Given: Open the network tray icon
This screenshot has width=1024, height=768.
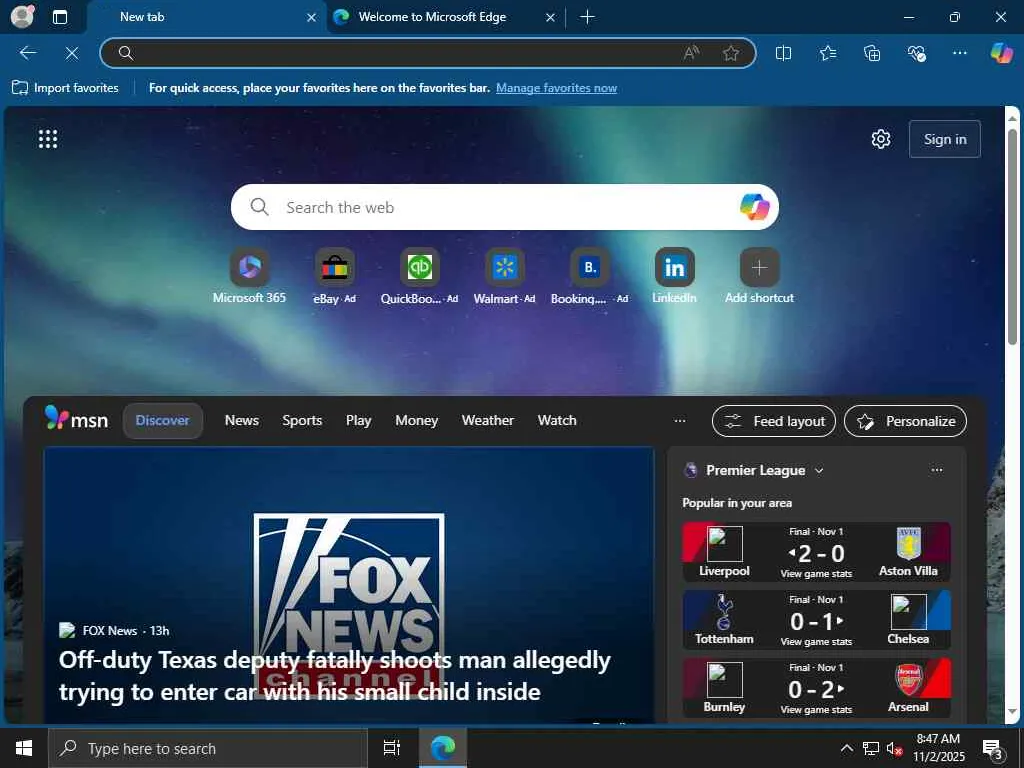Looking at the screenshot, I should tap(871, 748).
